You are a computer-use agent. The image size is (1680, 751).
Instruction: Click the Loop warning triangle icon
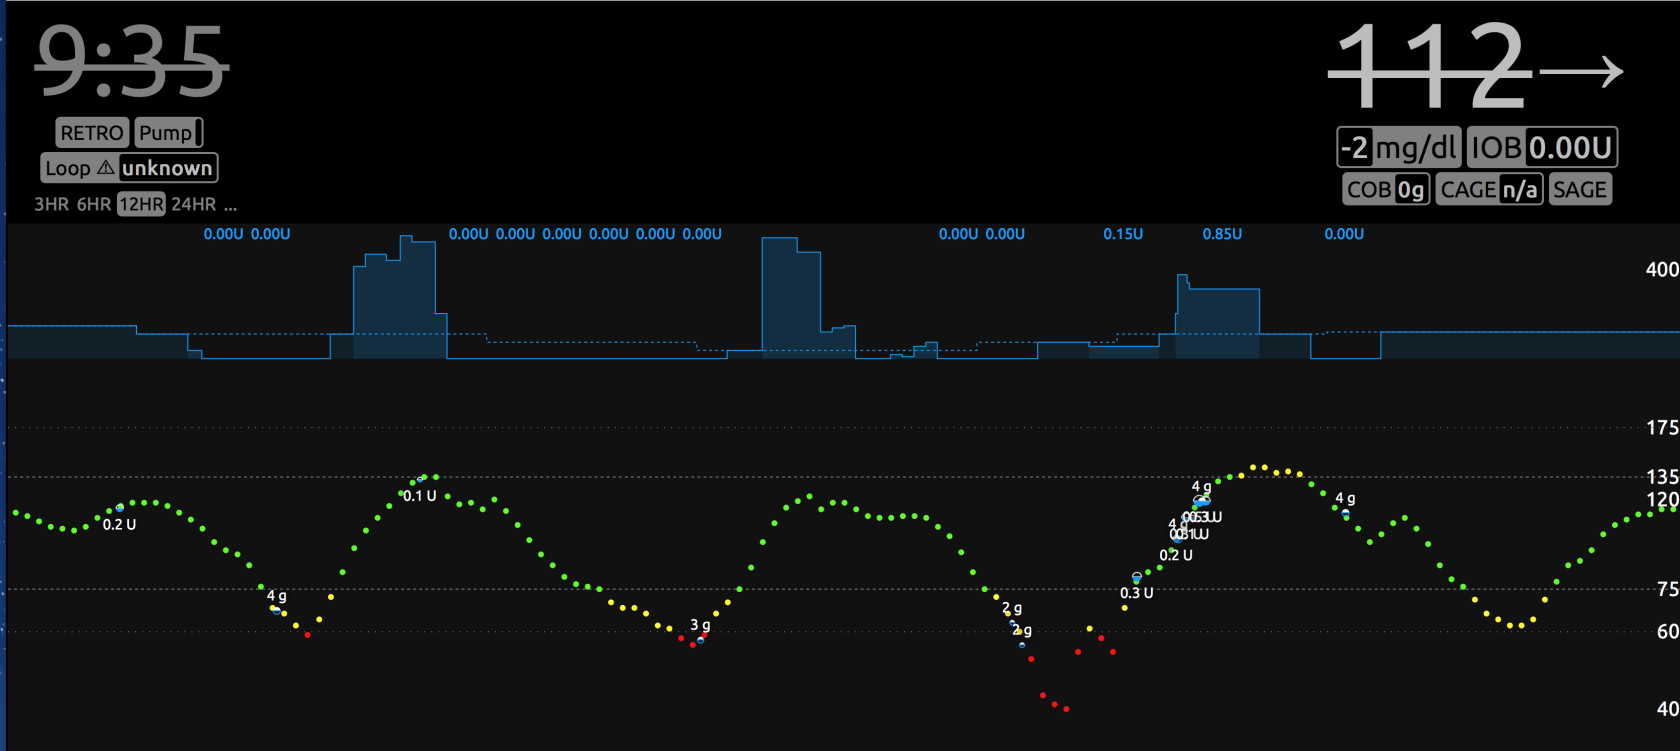coord(105,168)
